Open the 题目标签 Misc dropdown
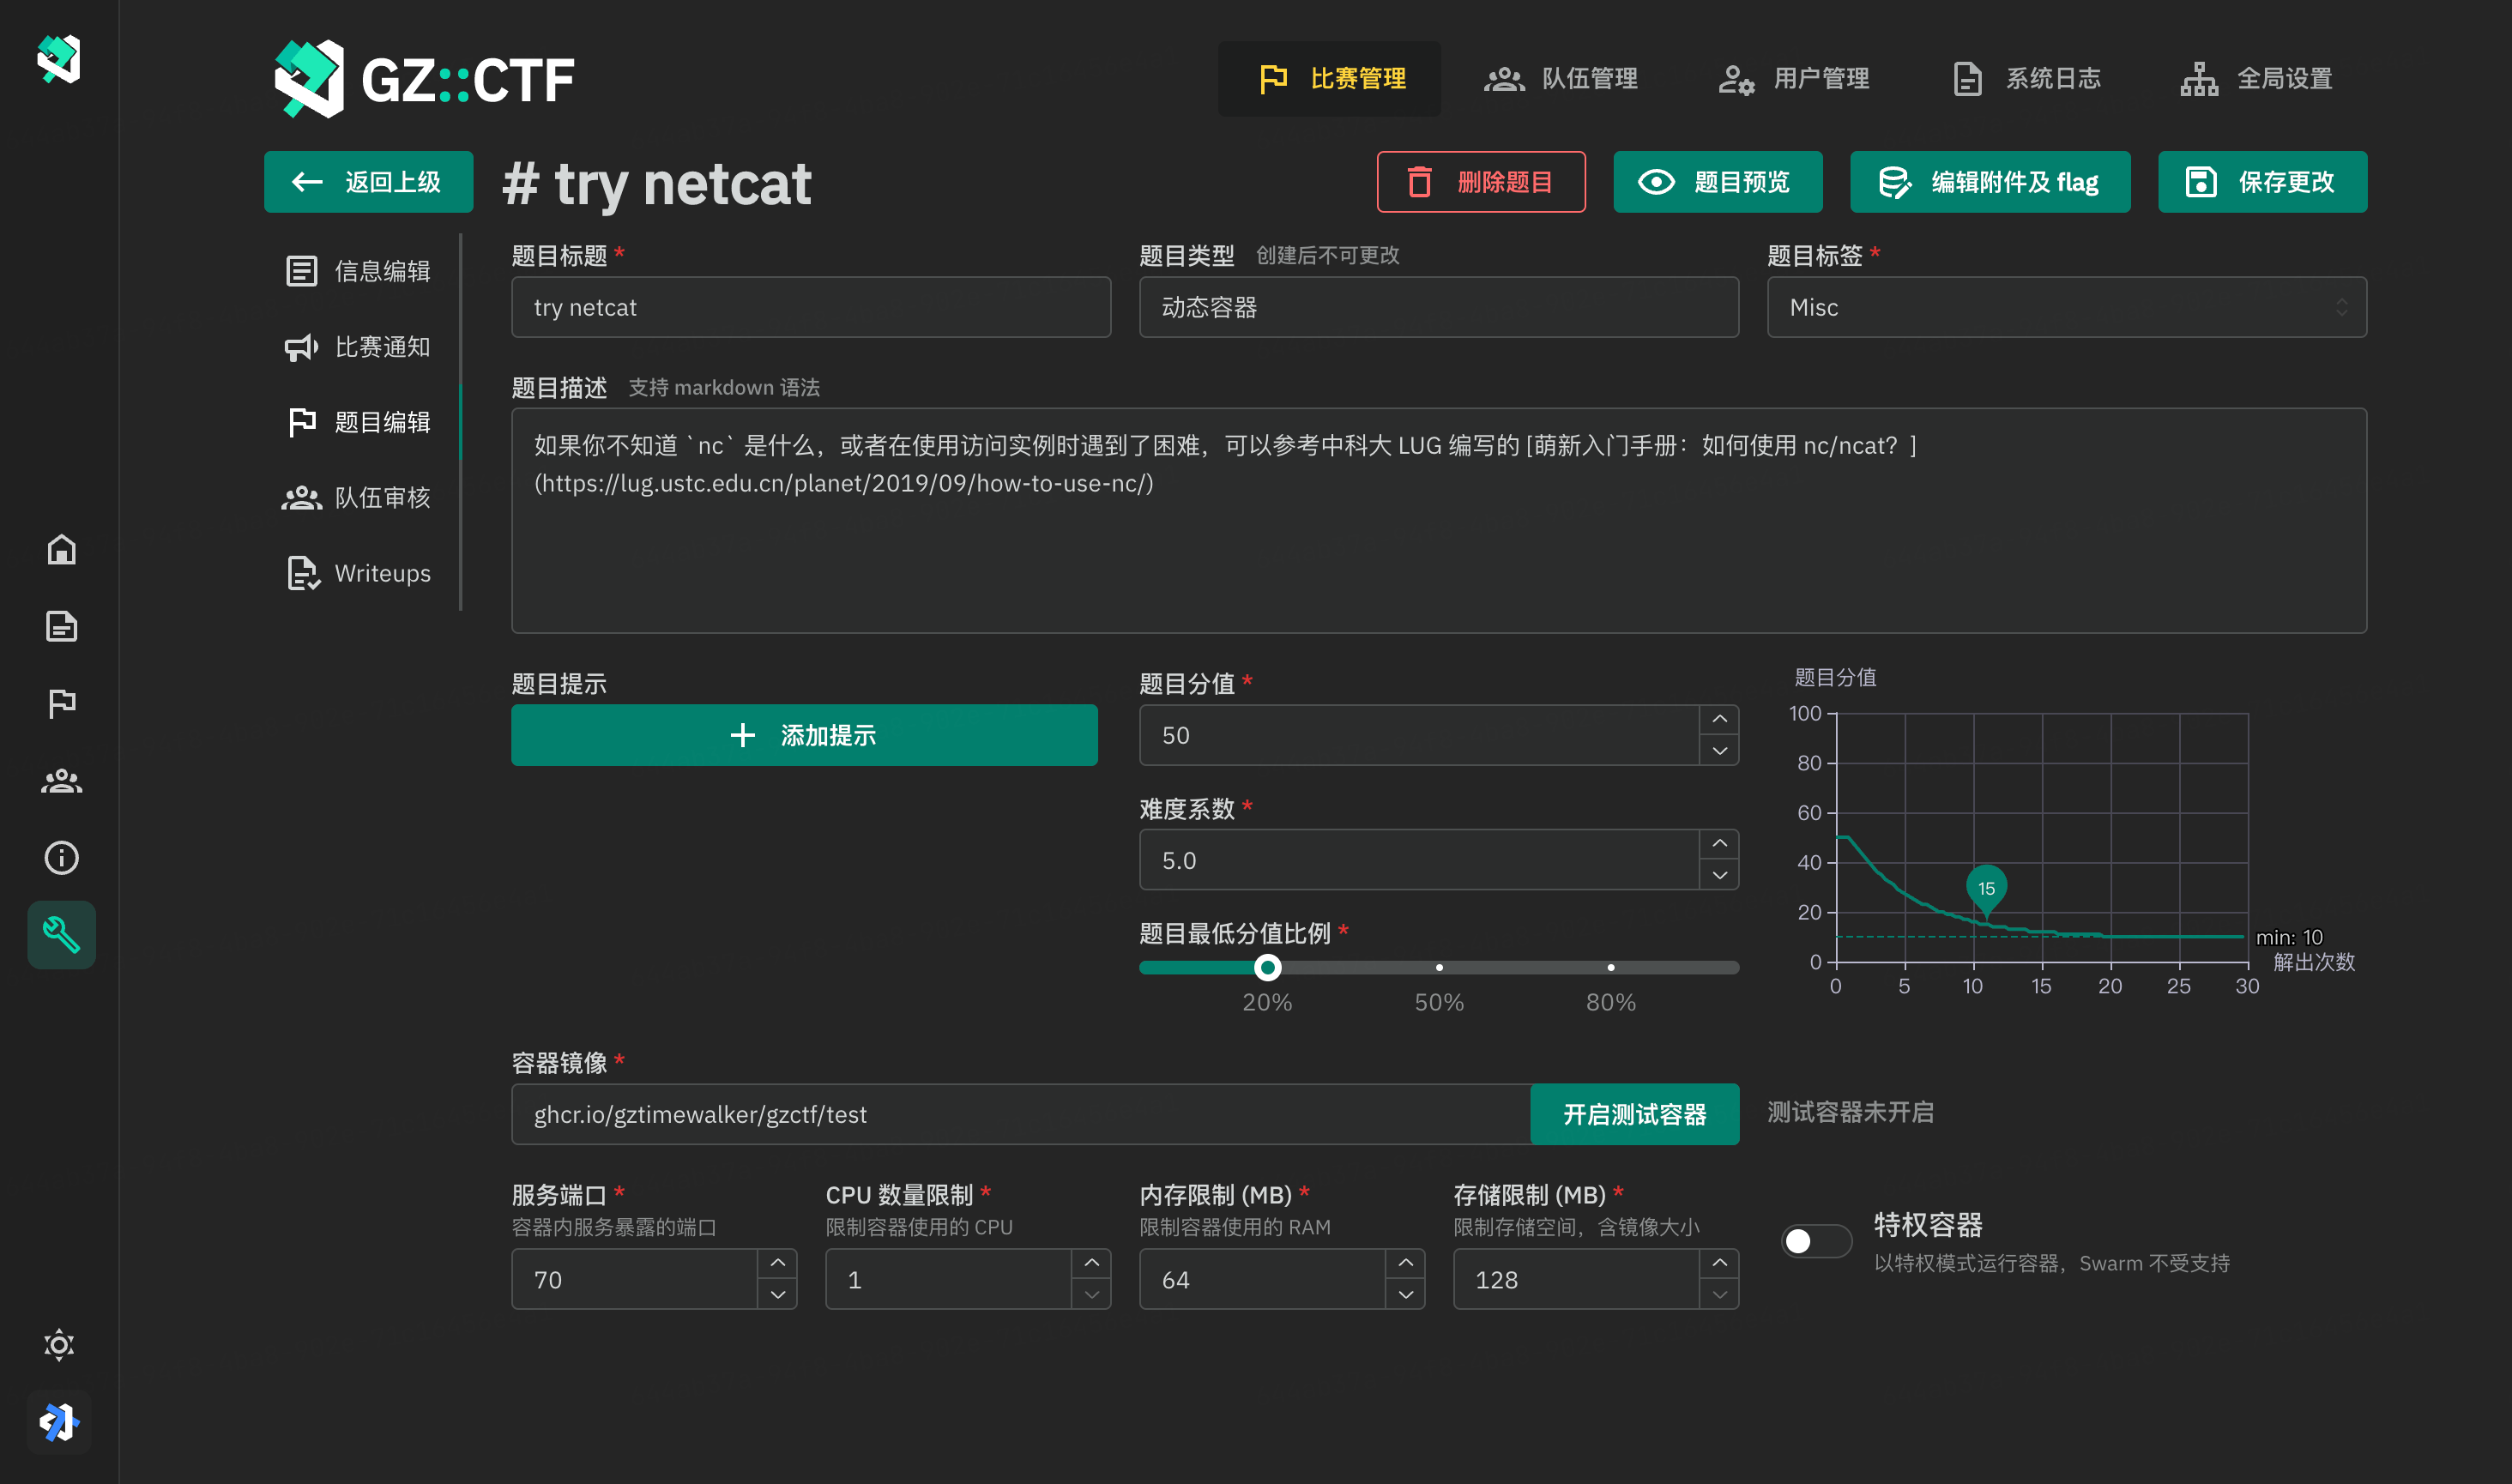This screenshot has width=2512, height=1484. 2065,307
